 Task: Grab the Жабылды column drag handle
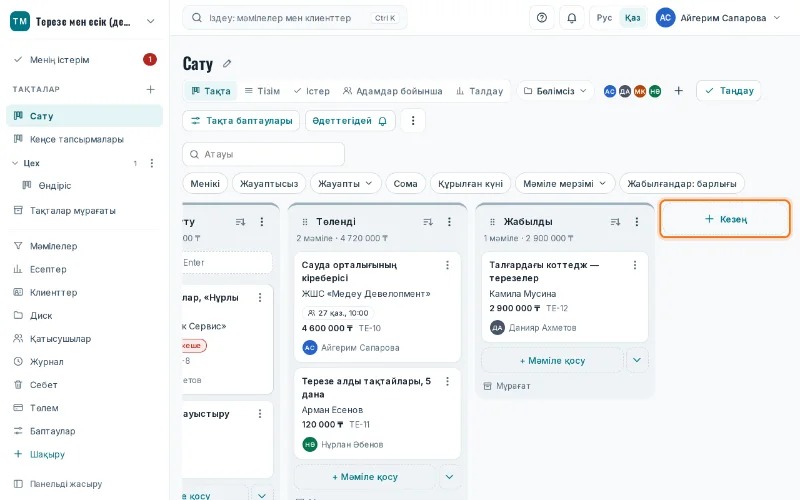(492, 222)
